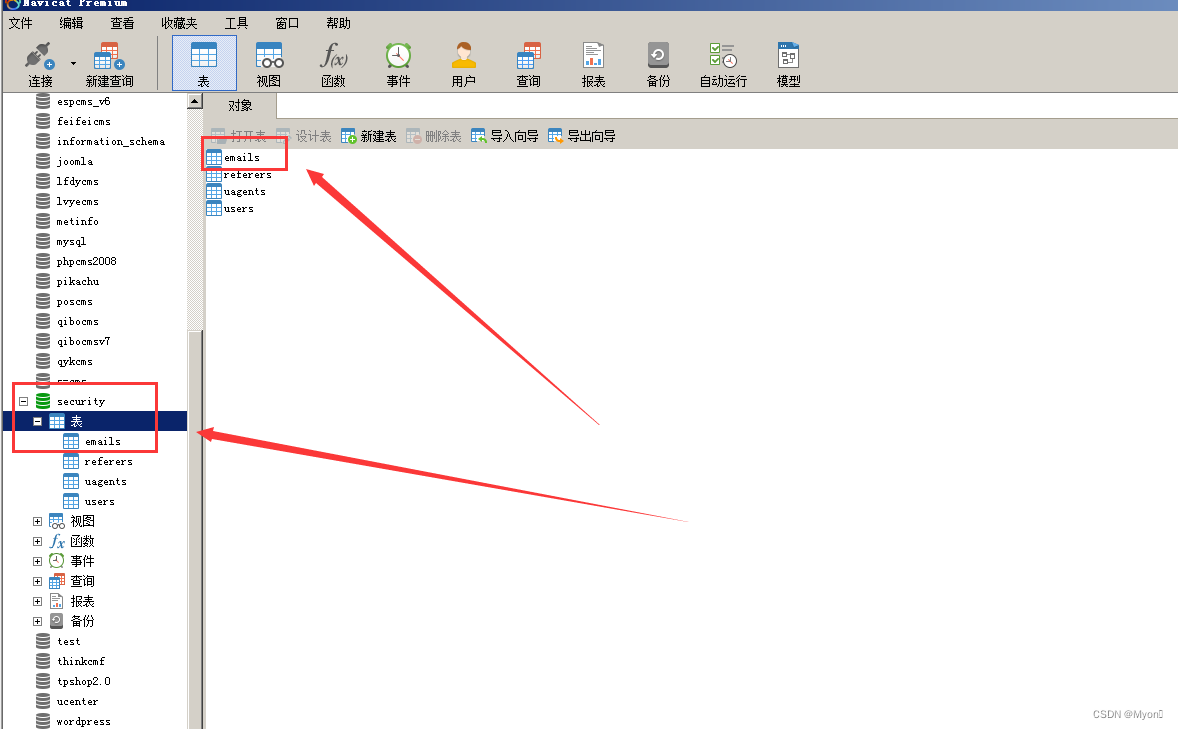Viewport: 1178px width, 729px height.
Task: Open the 备份 backup toolbar icon
Action: point(658,65)
